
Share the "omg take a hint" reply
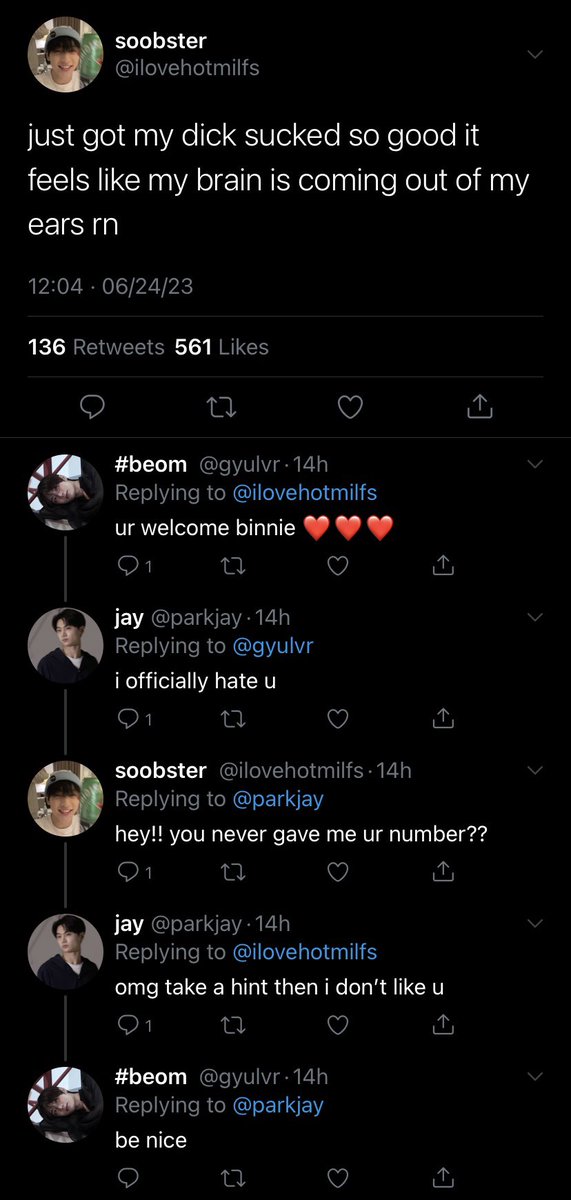click(x=444, y=1025)
